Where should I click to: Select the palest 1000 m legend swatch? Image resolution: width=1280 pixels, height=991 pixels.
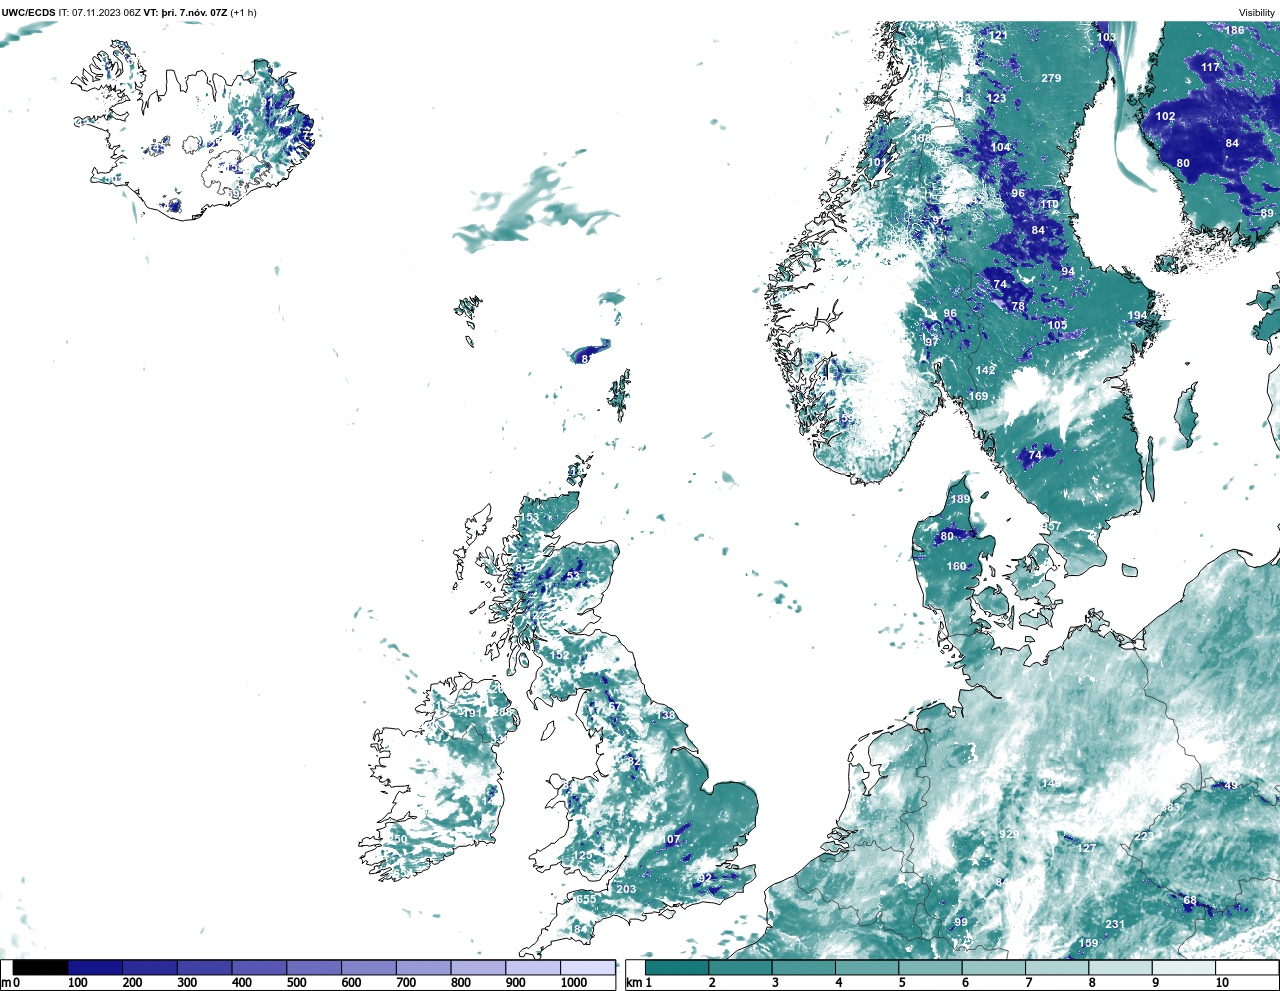[587, 967]
